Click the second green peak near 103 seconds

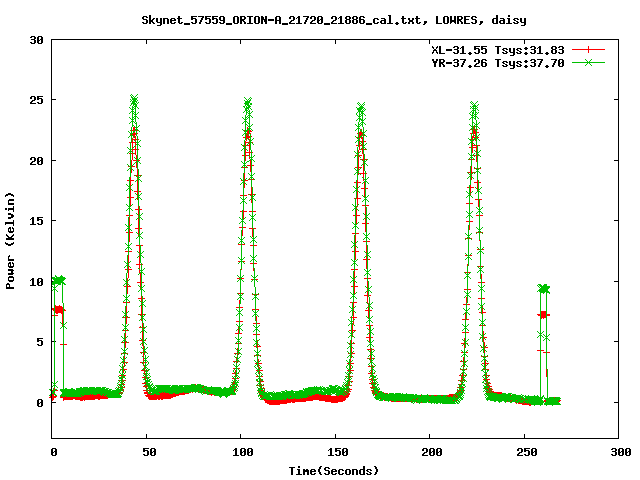pos(248,102)
